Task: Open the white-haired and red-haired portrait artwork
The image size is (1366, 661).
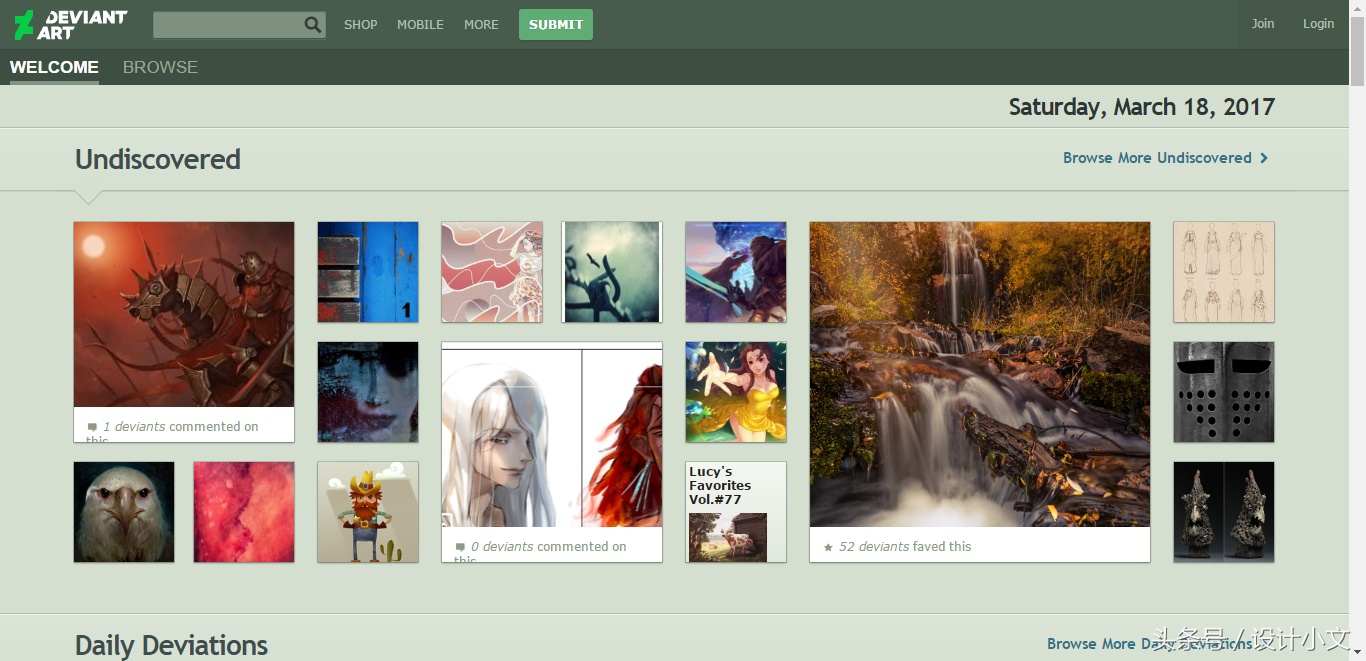Action: pos(552,434)
